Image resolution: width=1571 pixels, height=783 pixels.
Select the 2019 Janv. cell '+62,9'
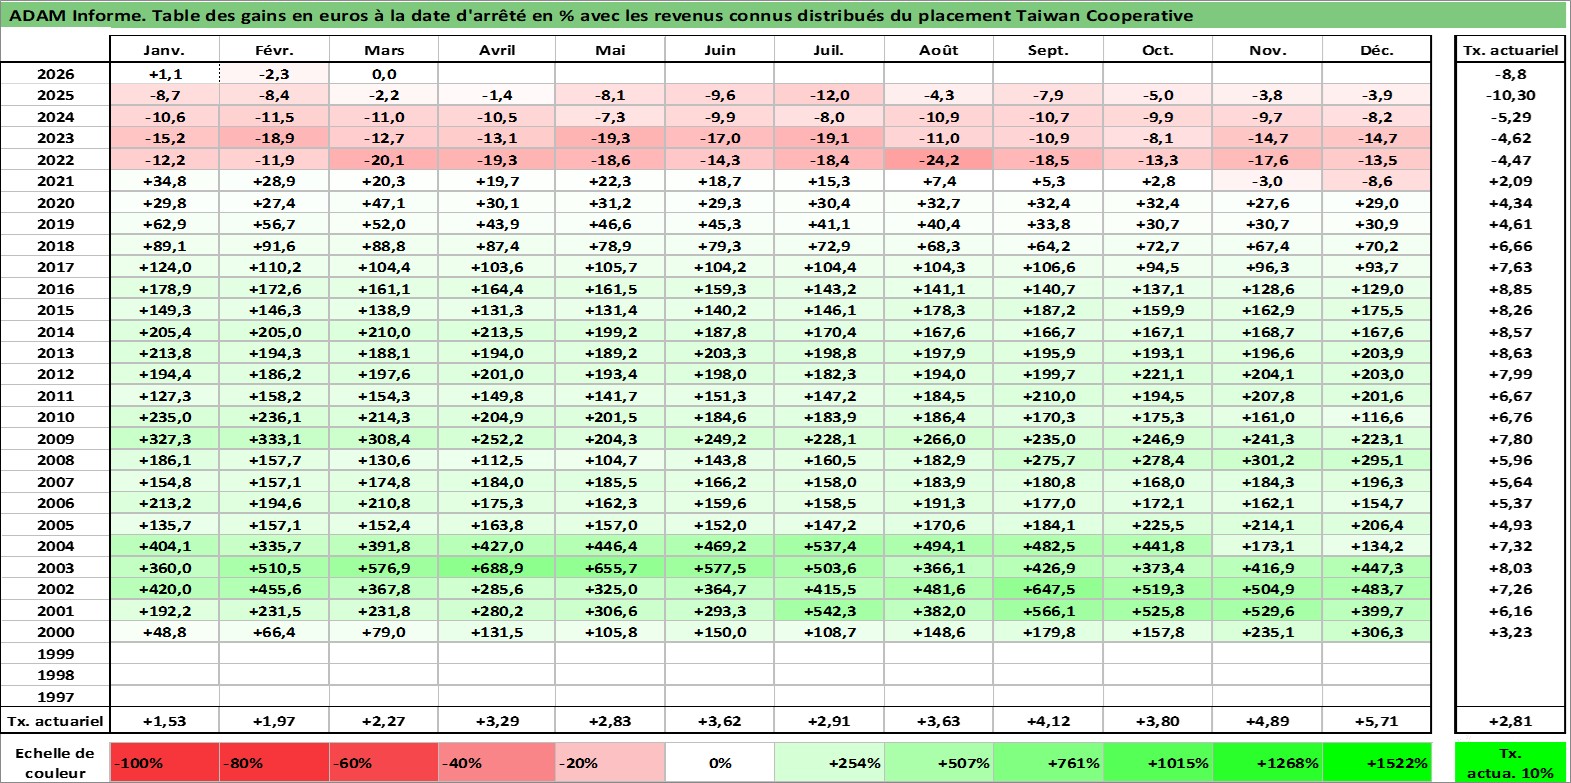[164, 224]
